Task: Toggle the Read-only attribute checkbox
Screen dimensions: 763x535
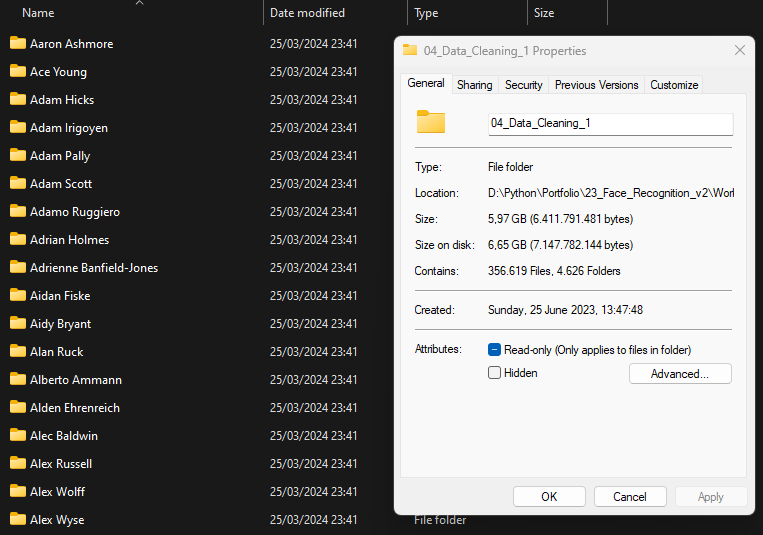Action: point(494,350)
